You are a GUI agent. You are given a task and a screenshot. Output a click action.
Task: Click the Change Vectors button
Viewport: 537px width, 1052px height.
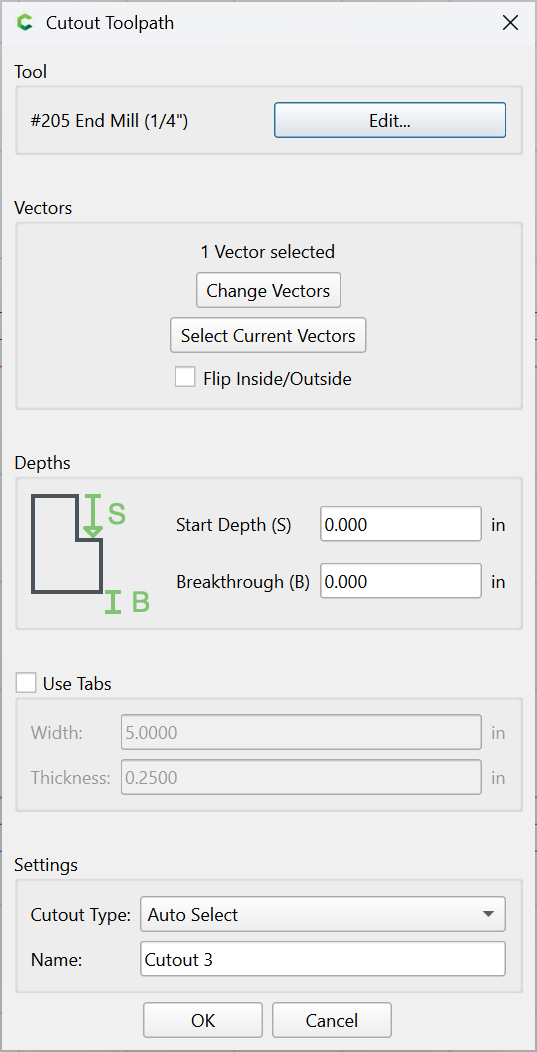tap(268, 291)
